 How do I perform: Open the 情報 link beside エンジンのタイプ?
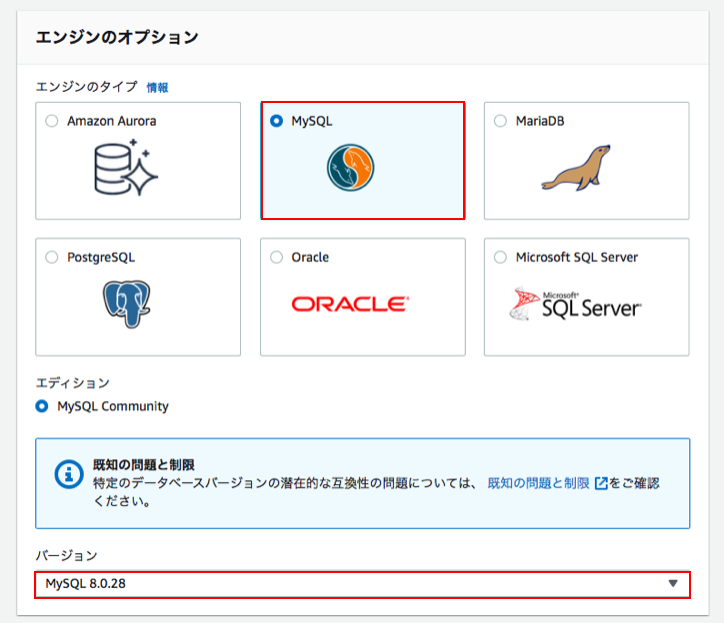157,88
